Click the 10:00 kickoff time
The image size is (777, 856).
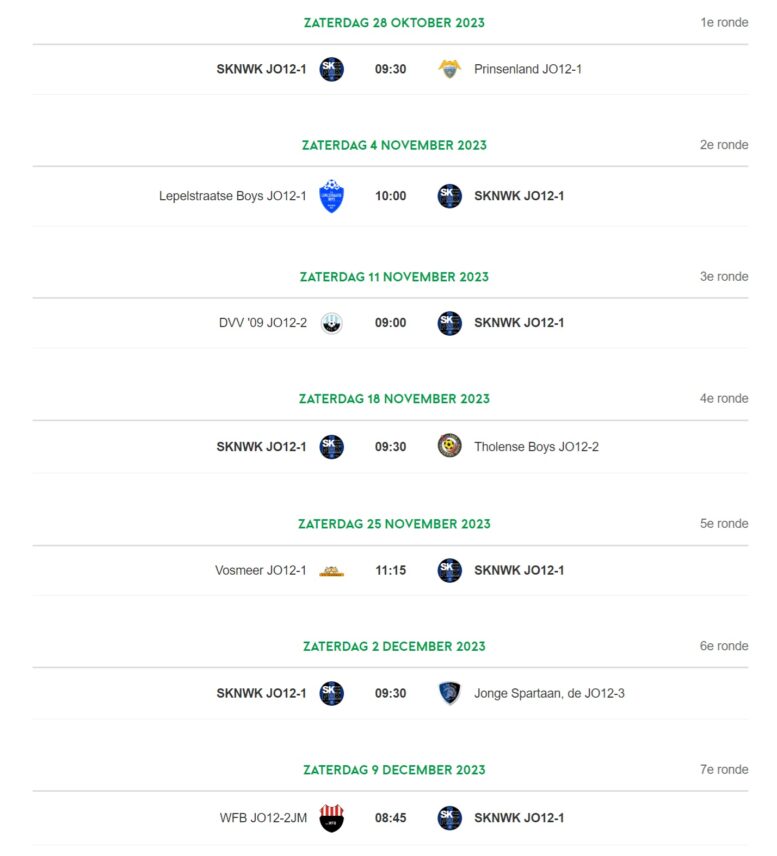(390, 196)
